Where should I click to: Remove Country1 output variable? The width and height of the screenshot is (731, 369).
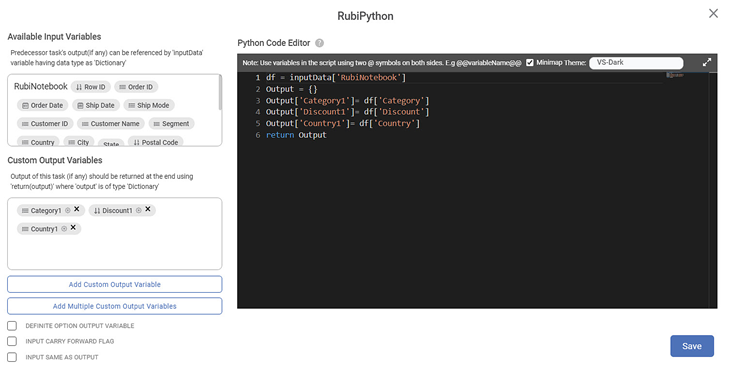[73, 228]
